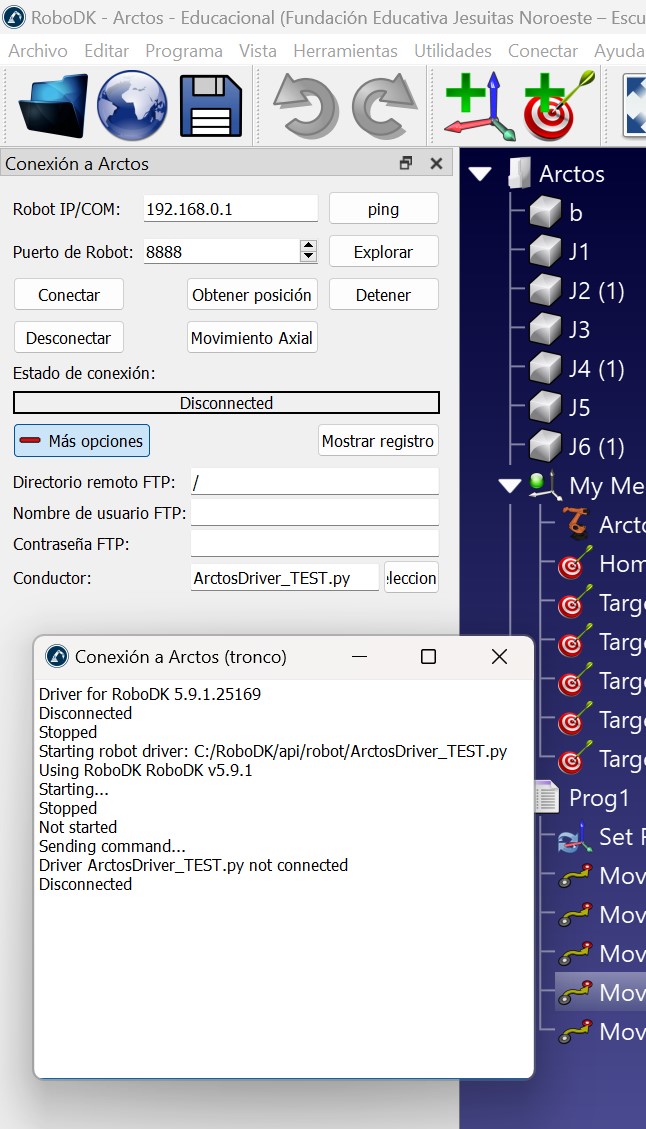Viewport: 646px width, 1129px height.
Task: Click the Conectar button in panel
Action: tap(69, 294)
